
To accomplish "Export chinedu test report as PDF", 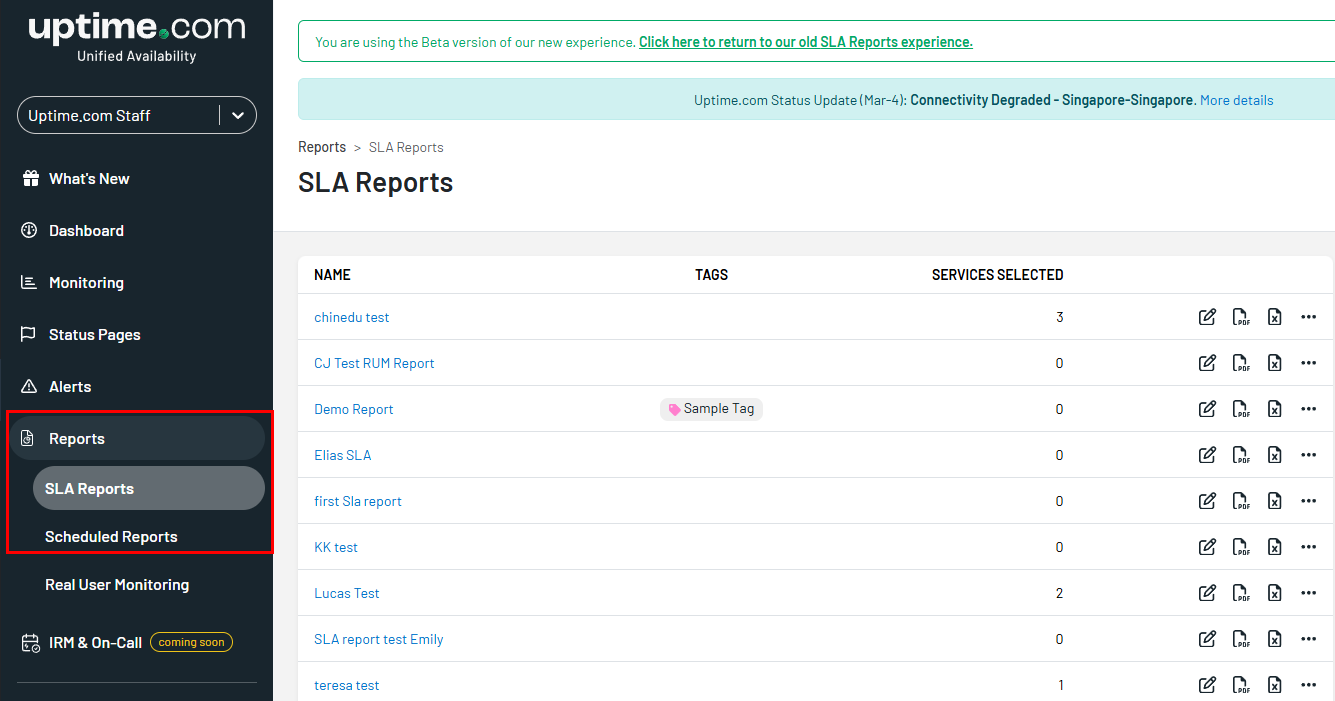I will pos(1241,317).
